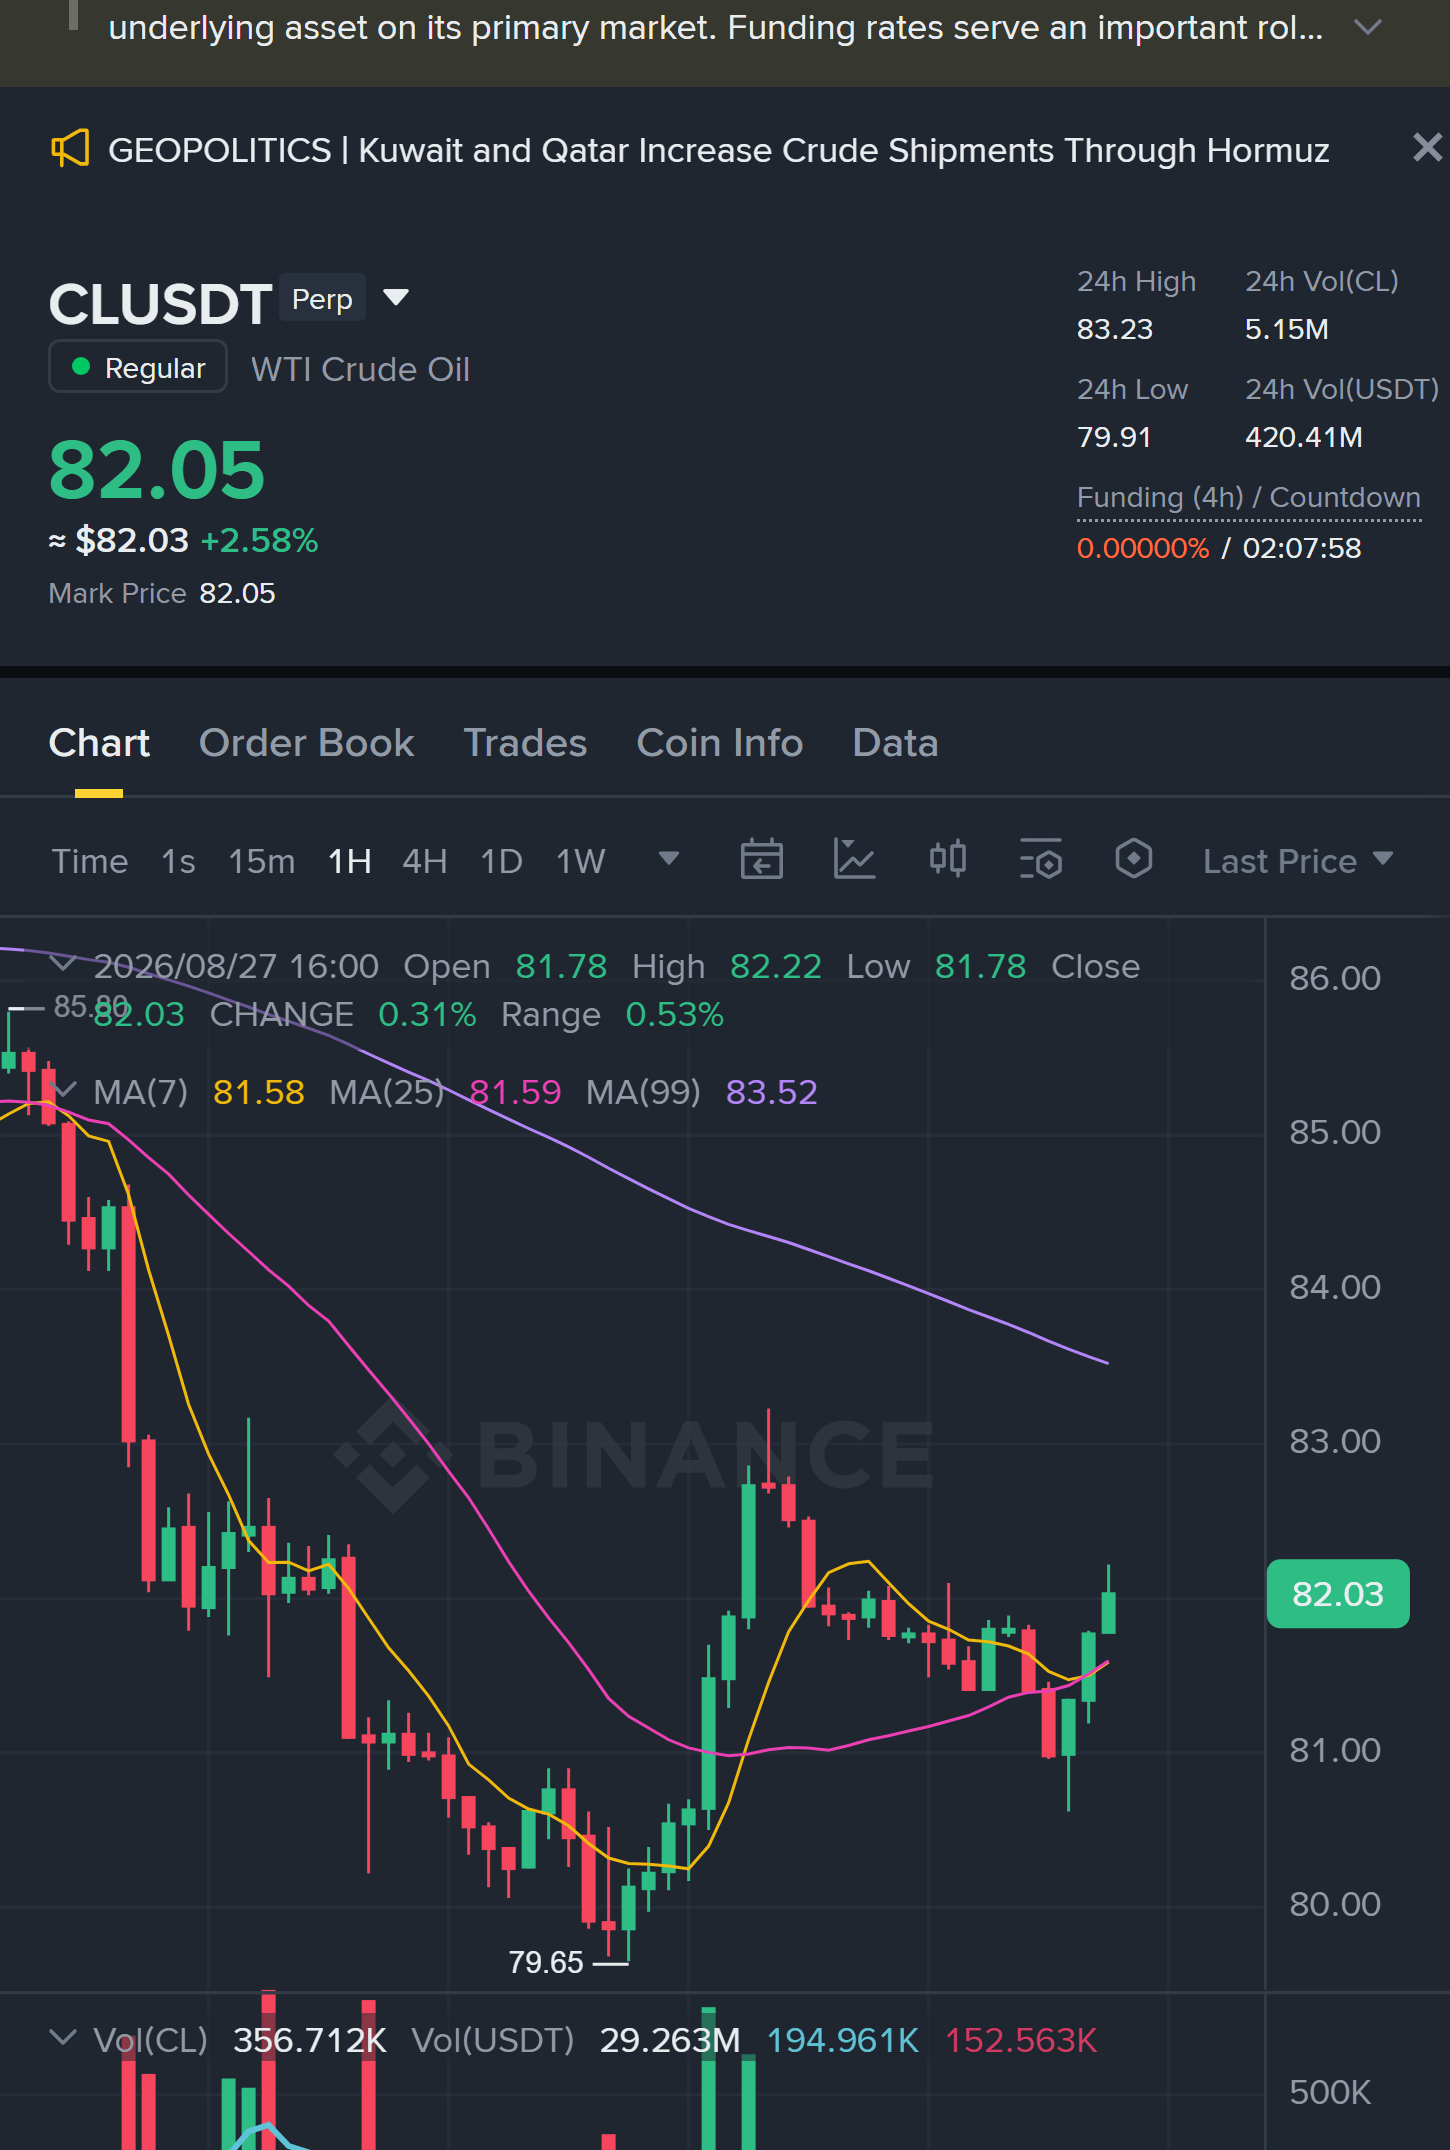Viewport: 1450px width, 2150px height.
Task: Open the hexagon chart preferences icon
Action: [1133, 860]
